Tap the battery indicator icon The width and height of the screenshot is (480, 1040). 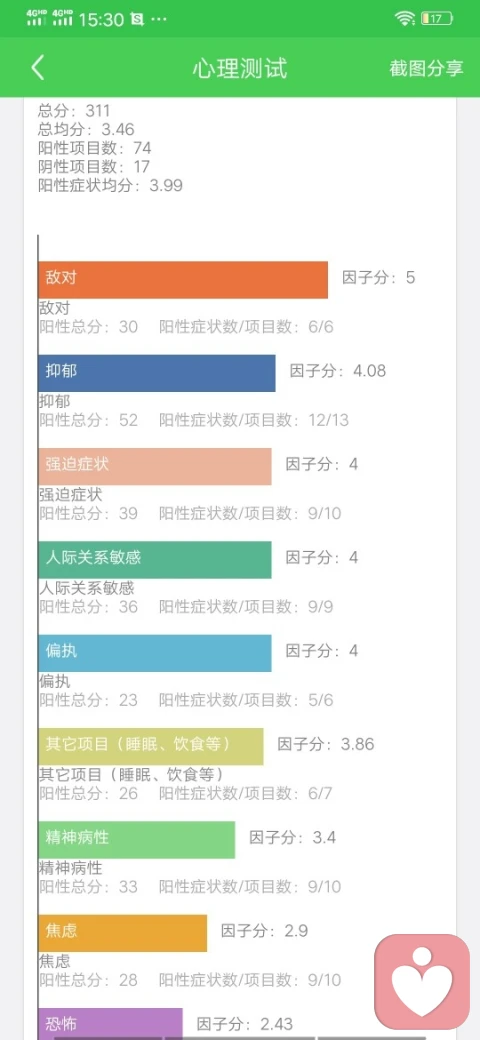pos(437,19)
